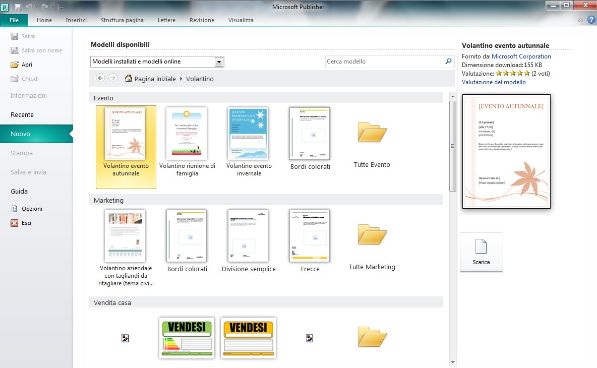The height and width of the screenshot is (368, 597).
Task: Open the Visualizza ribbon tab
Action: [x=241, y=20]
